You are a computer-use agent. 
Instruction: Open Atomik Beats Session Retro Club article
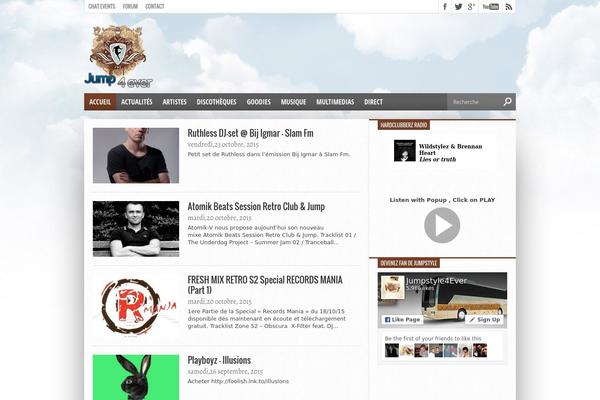pyautogui.click(x=256, y=206)
